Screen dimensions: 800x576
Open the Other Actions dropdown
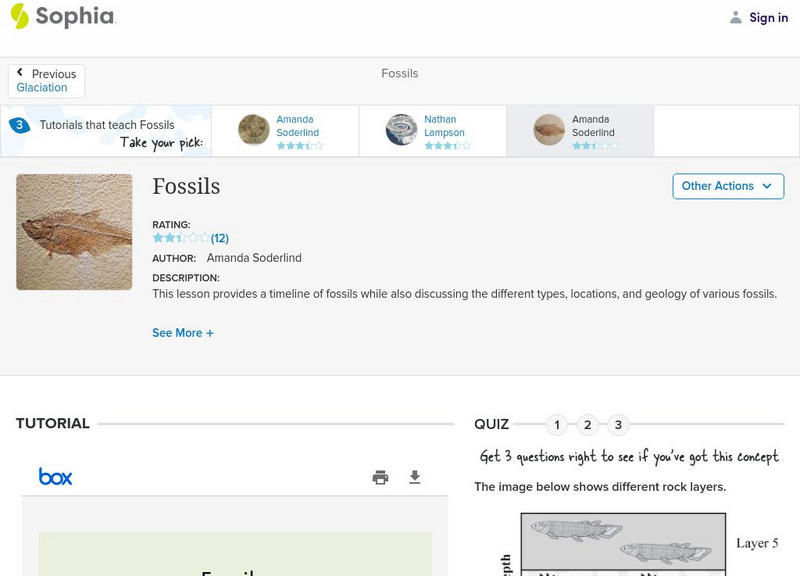pos(728,186)
